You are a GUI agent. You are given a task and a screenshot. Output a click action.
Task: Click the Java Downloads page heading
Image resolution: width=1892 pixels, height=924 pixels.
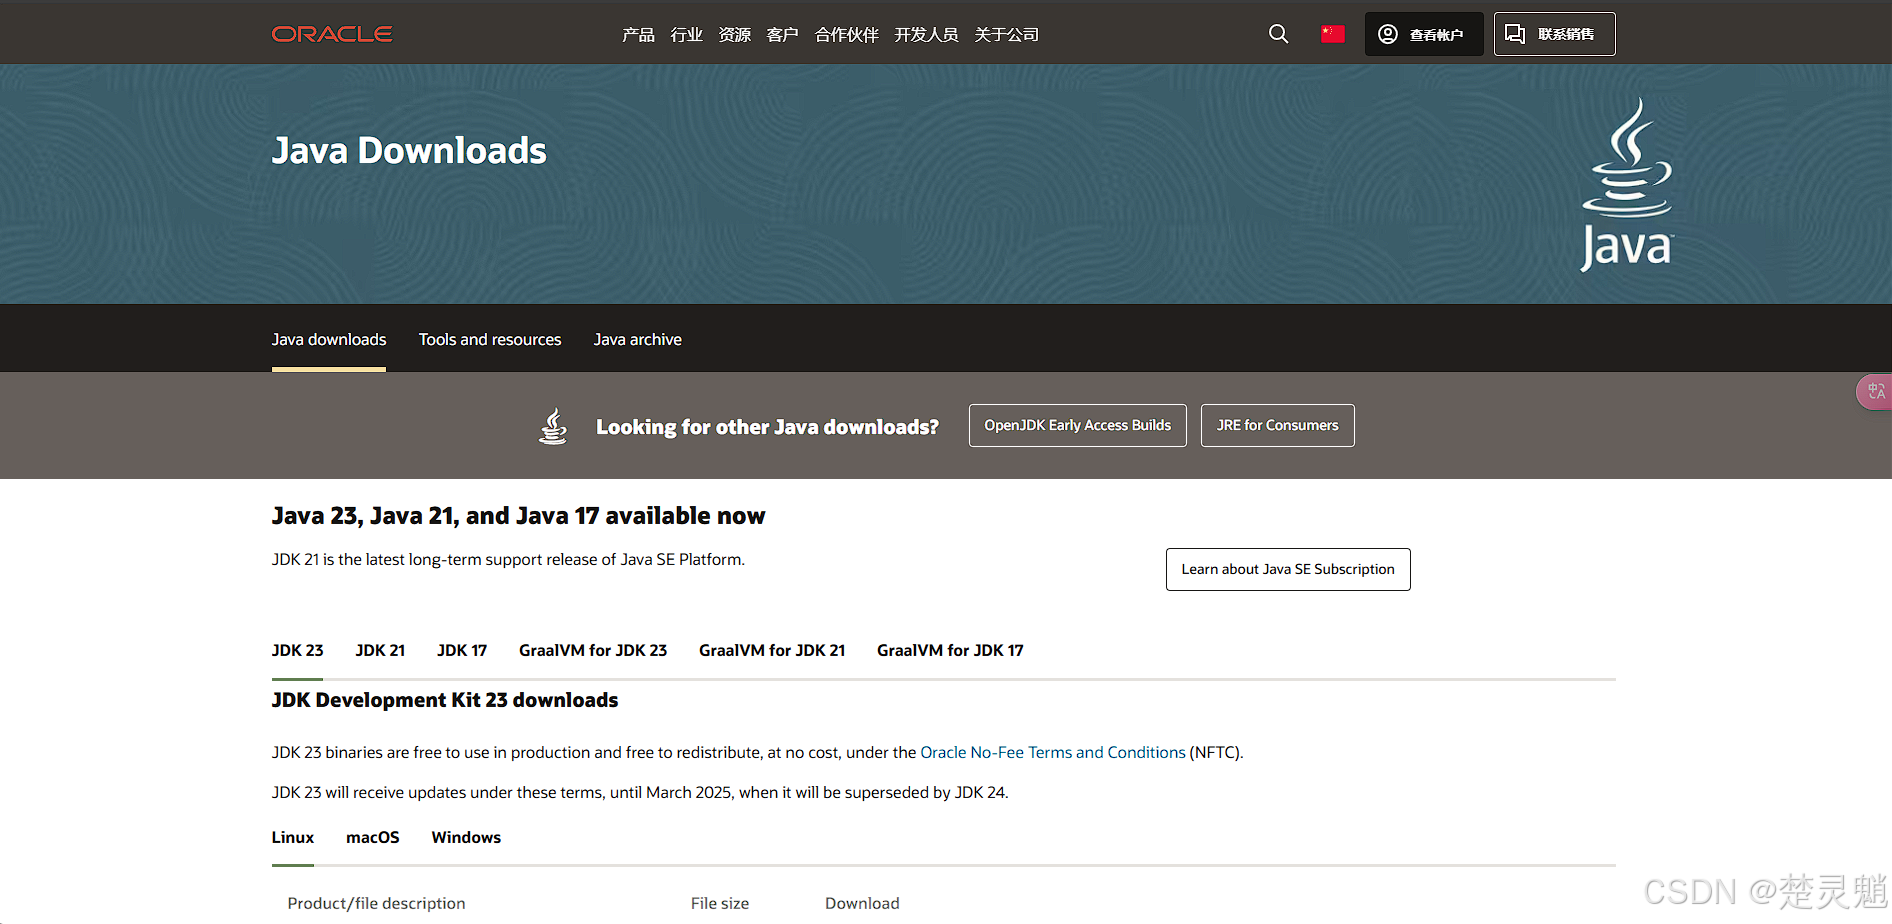point(409,151)
